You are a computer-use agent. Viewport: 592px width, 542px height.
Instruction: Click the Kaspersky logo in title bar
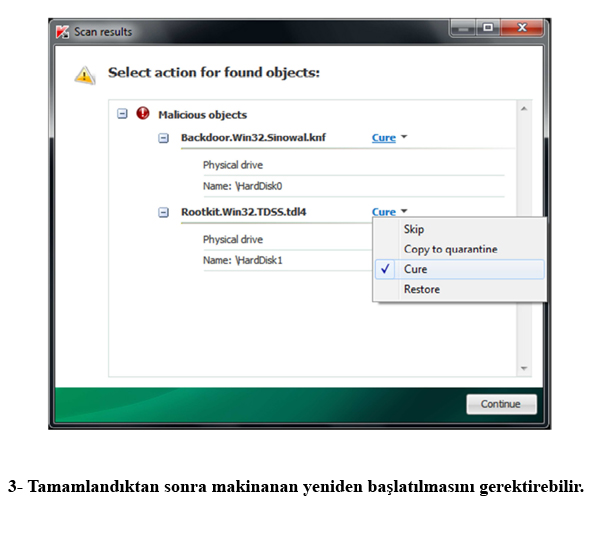62,32
